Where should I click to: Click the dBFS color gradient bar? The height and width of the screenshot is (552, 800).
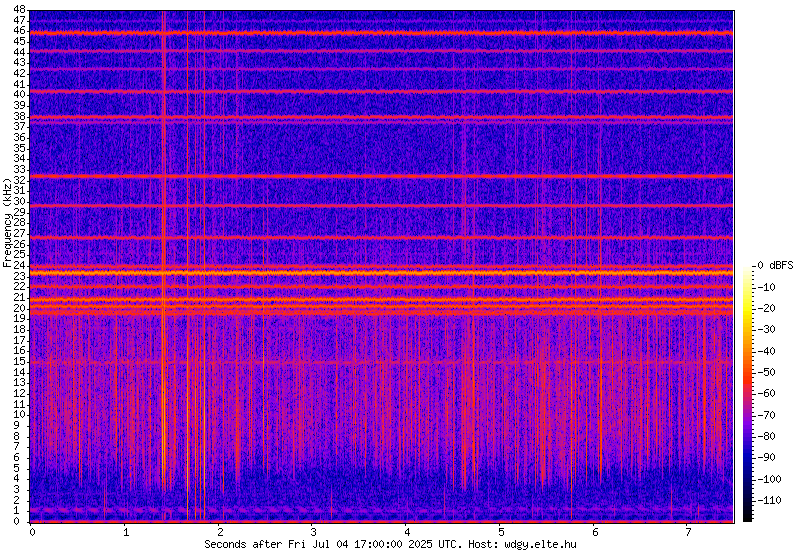(747, 393)
